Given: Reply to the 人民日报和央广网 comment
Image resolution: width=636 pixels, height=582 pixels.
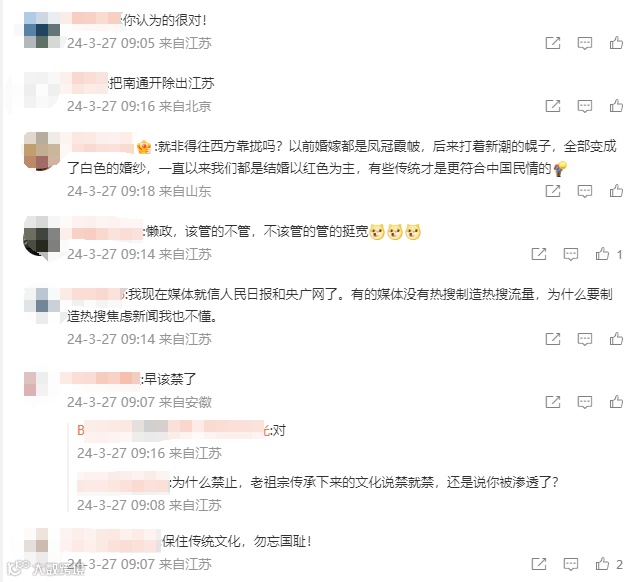Looking at the screenshot, I should point(584,339).
